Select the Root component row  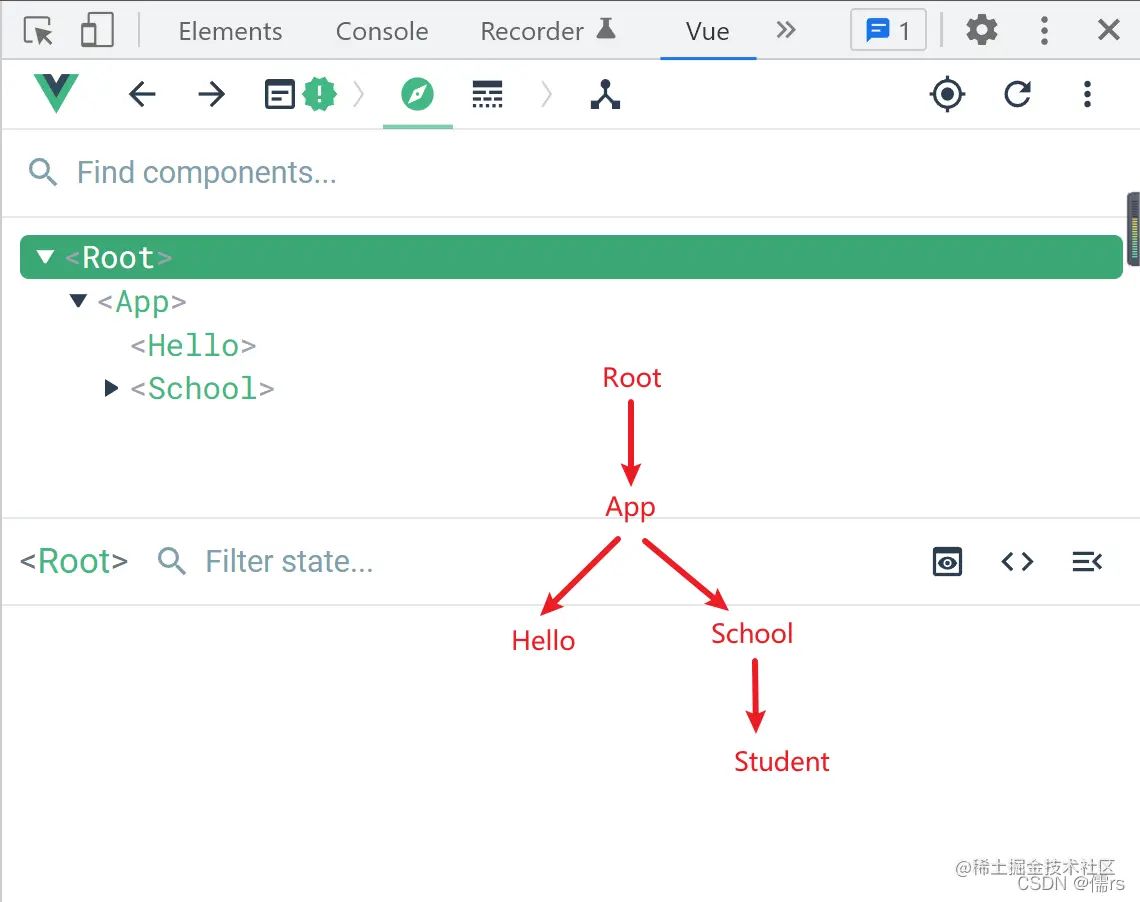(571, 257)
